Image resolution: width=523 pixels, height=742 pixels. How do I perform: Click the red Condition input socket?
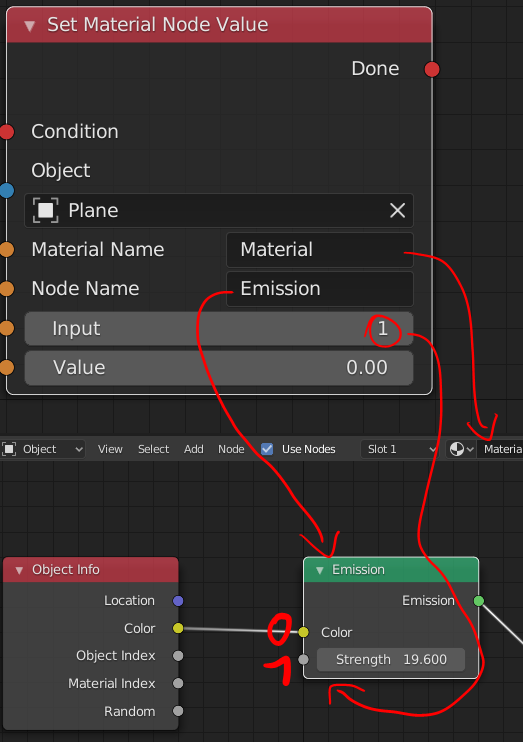point(7,132)
